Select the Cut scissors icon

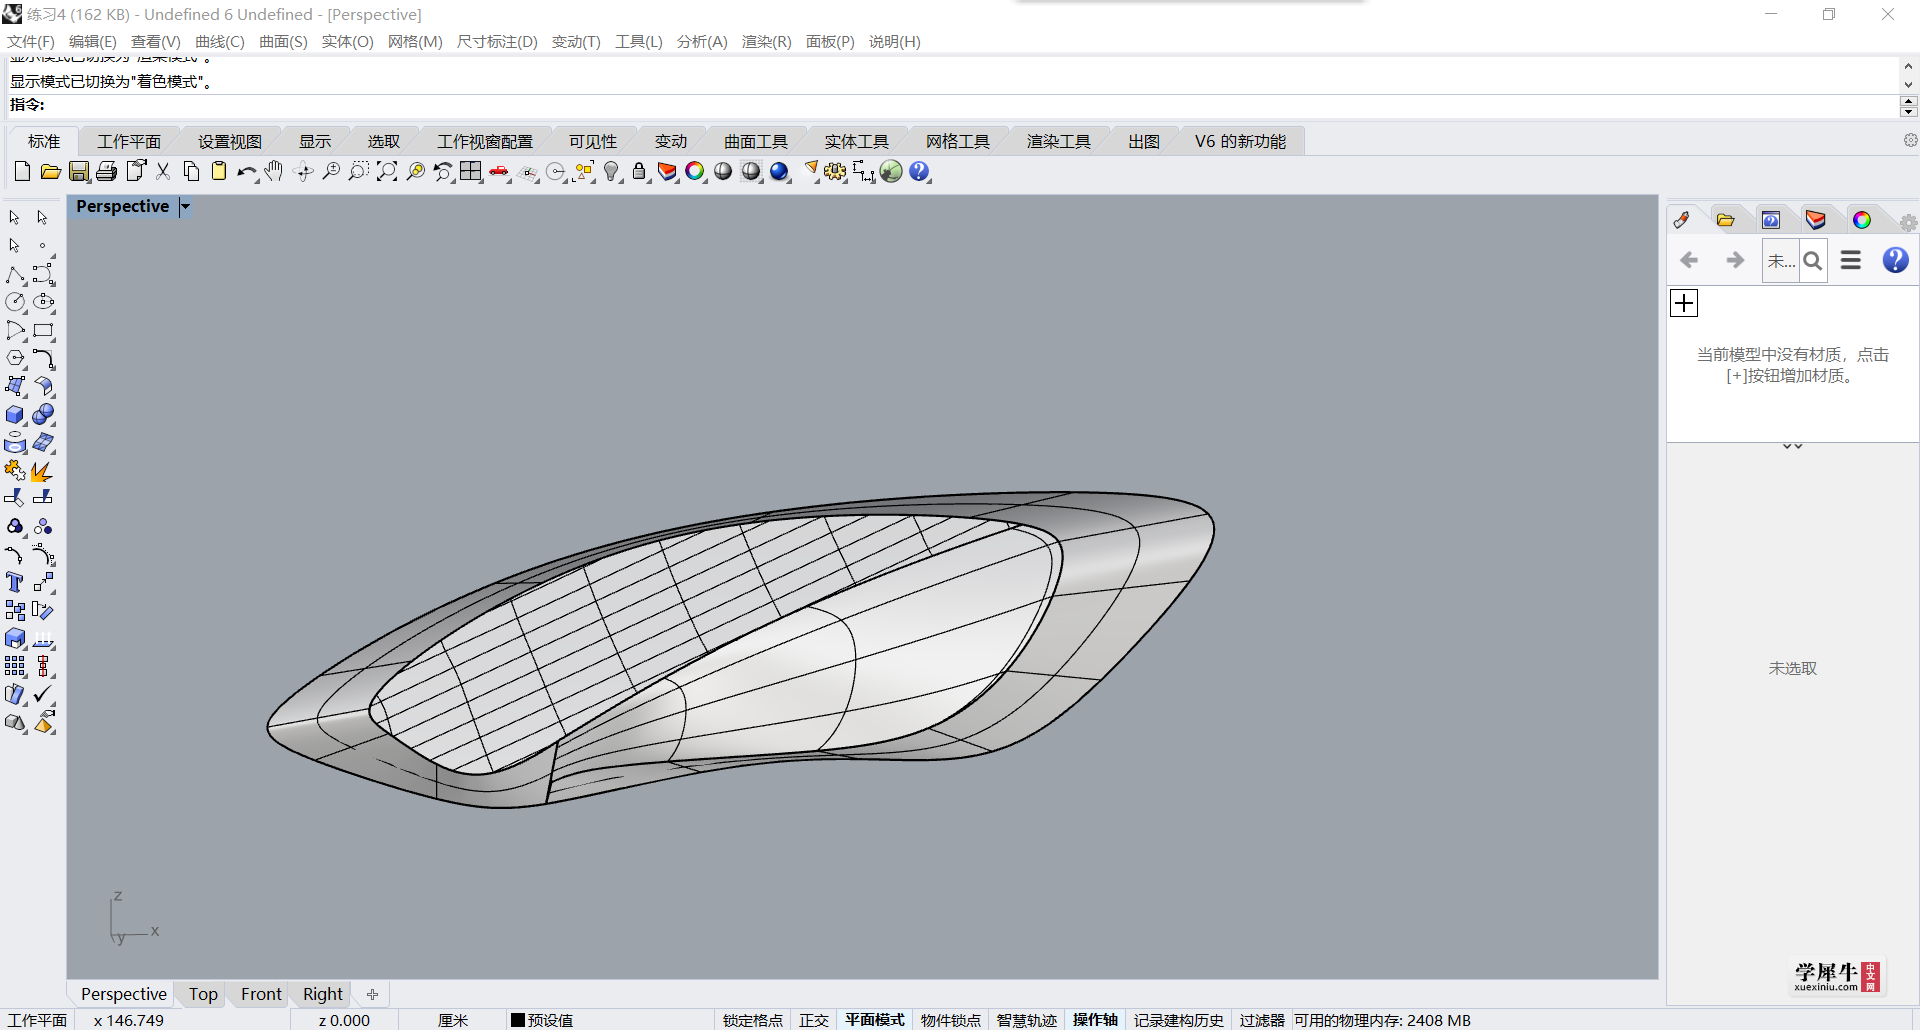163,172
